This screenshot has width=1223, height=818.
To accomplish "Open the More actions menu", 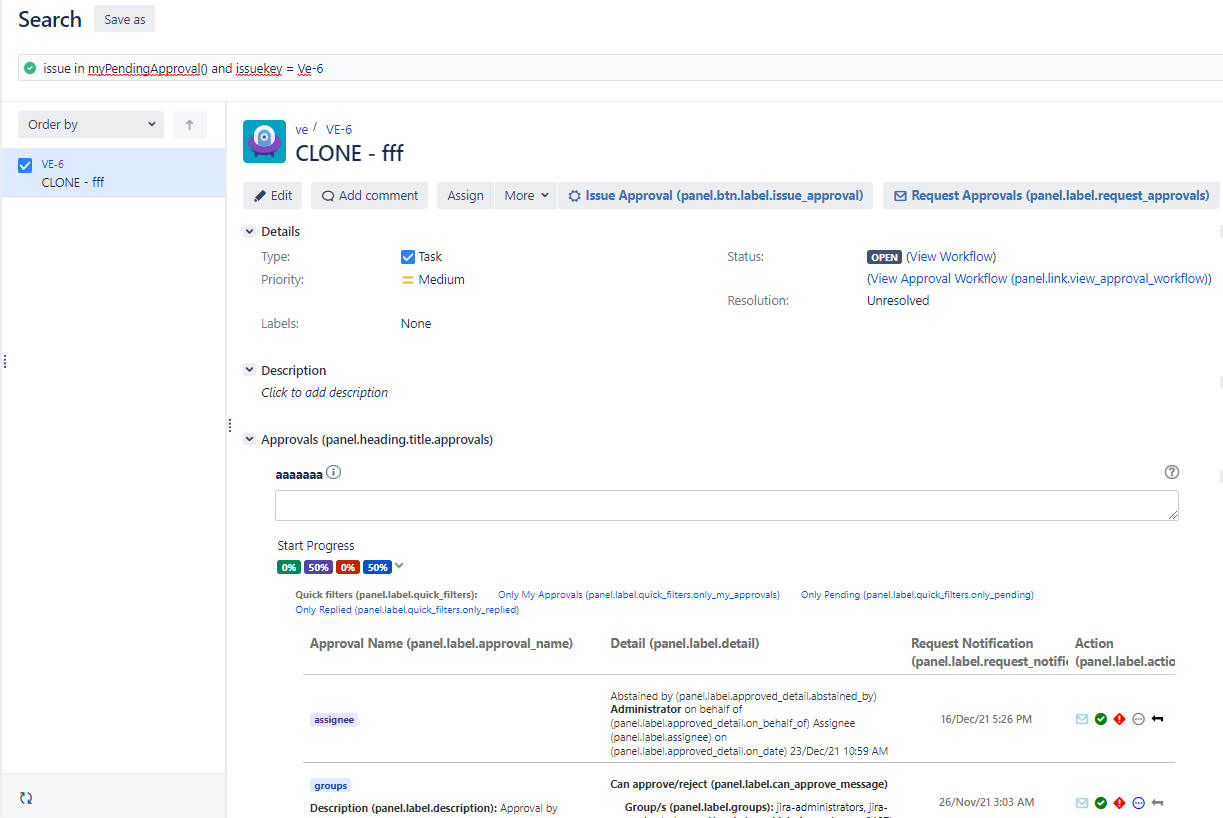I will click(526, 196).
